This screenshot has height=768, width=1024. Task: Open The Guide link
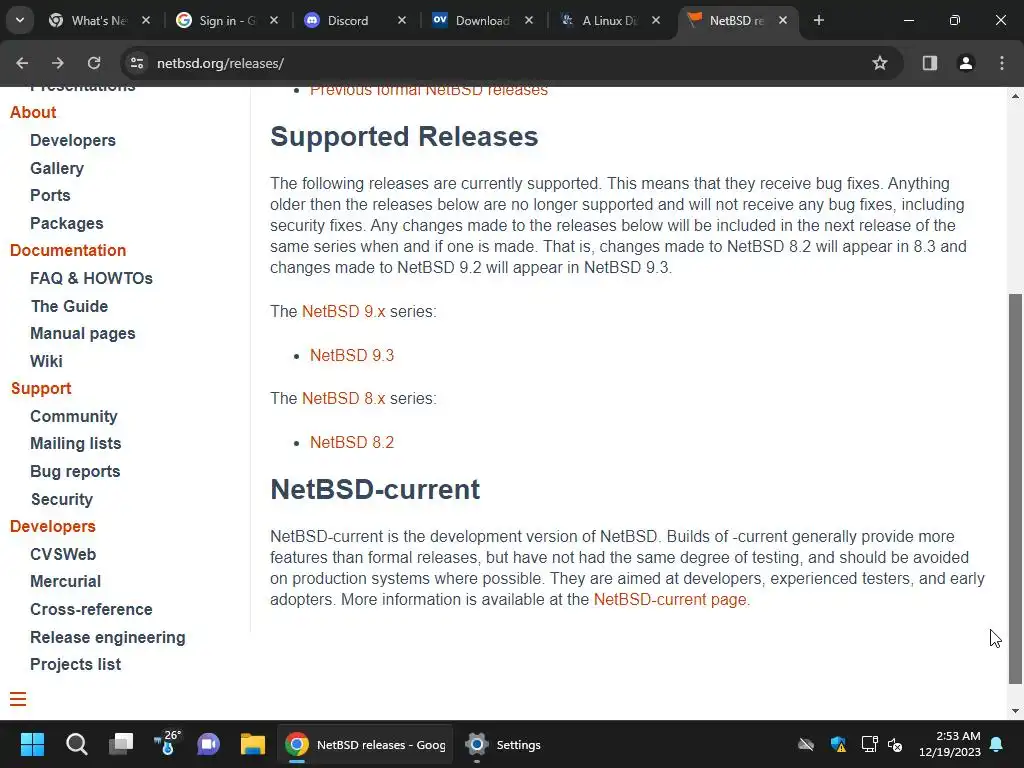69,306
